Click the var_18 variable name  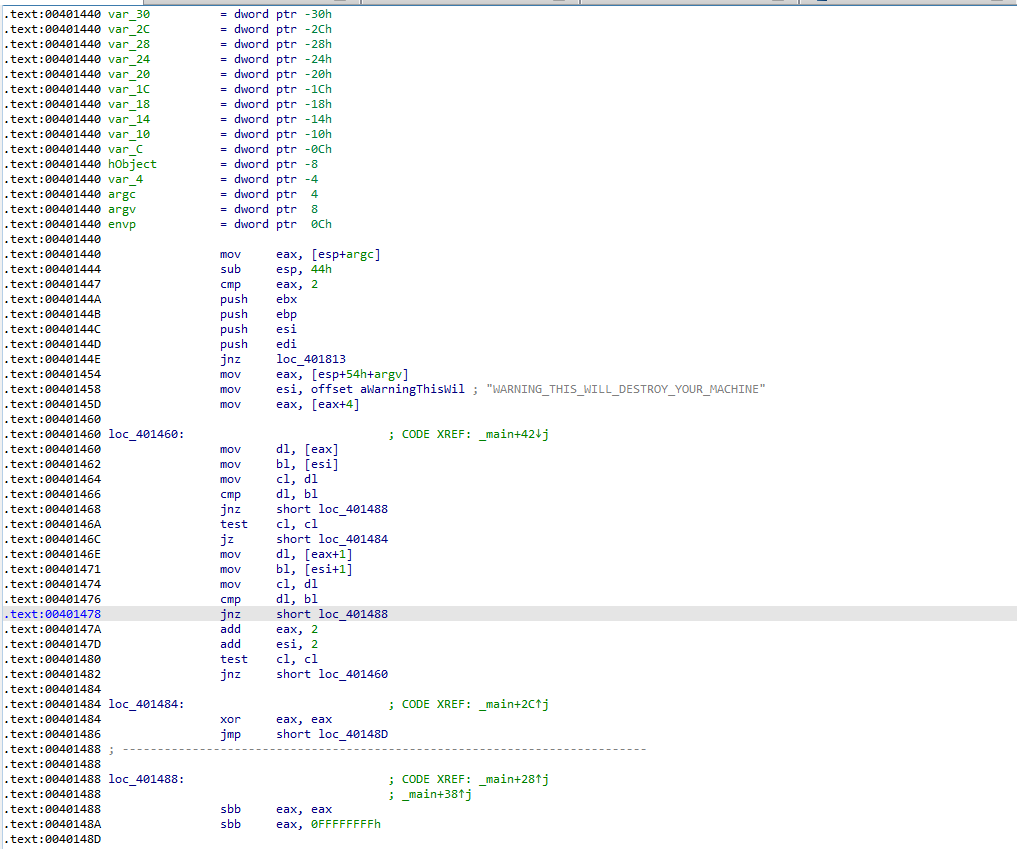[128, 104]
